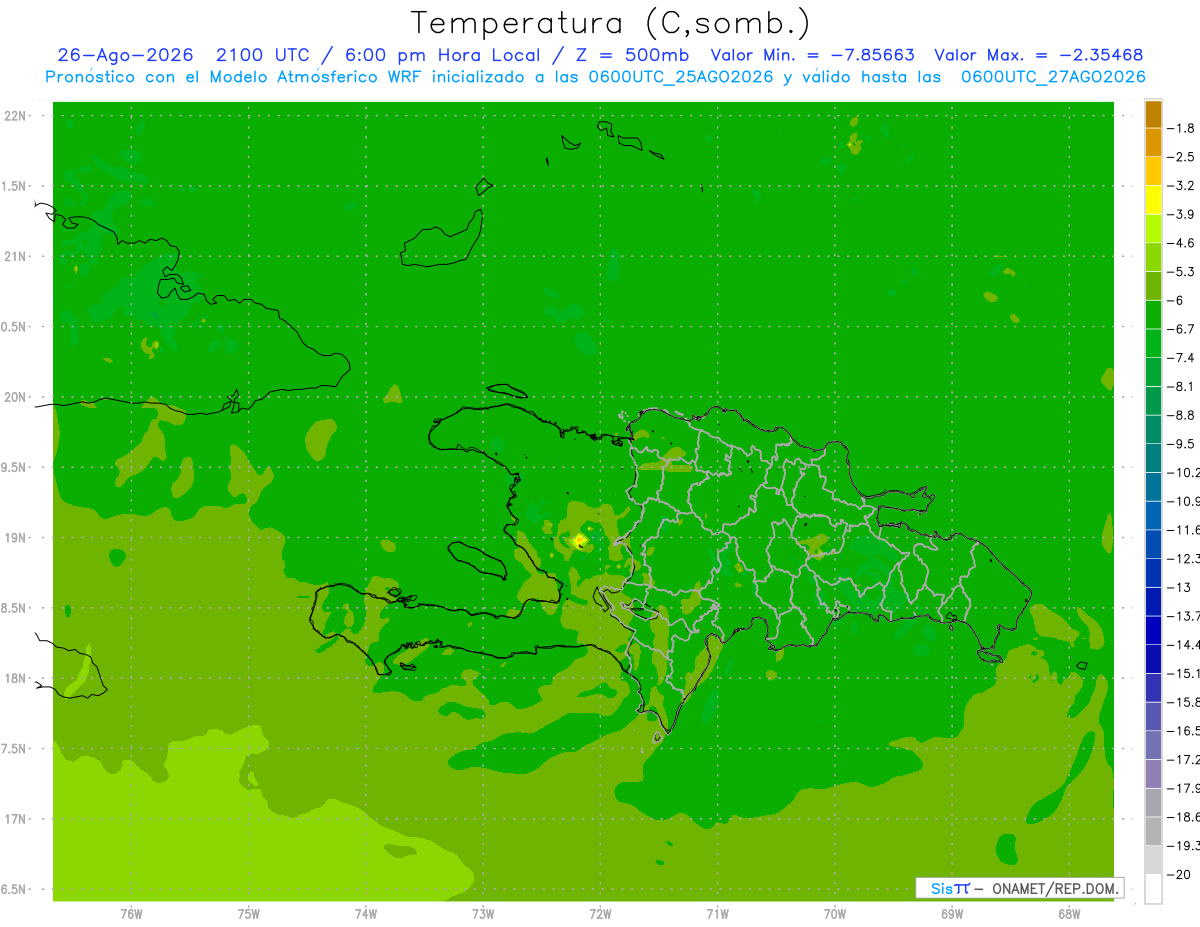This screenshot has width=1200, height=927.
Task: Click the '18N' latitude label
Action: tap(15, 678)
